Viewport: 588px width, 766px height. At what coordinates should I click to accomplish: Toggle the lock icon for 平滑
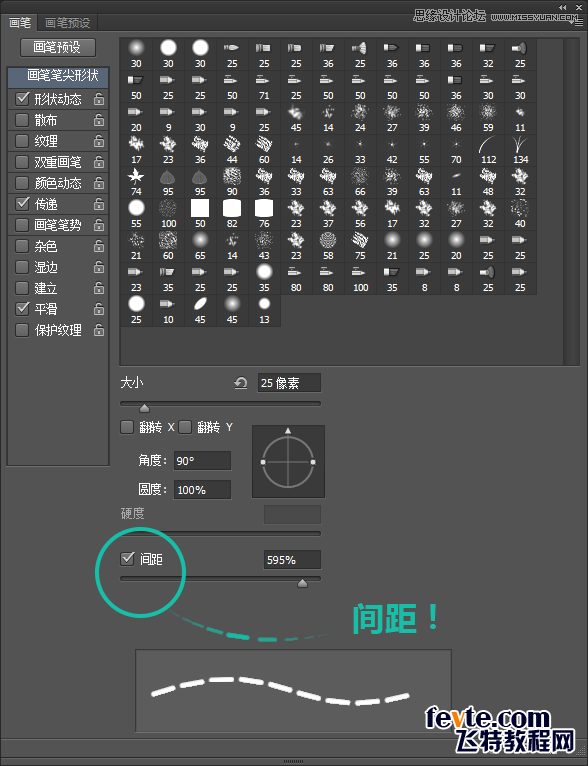click(x=99, y=309)
